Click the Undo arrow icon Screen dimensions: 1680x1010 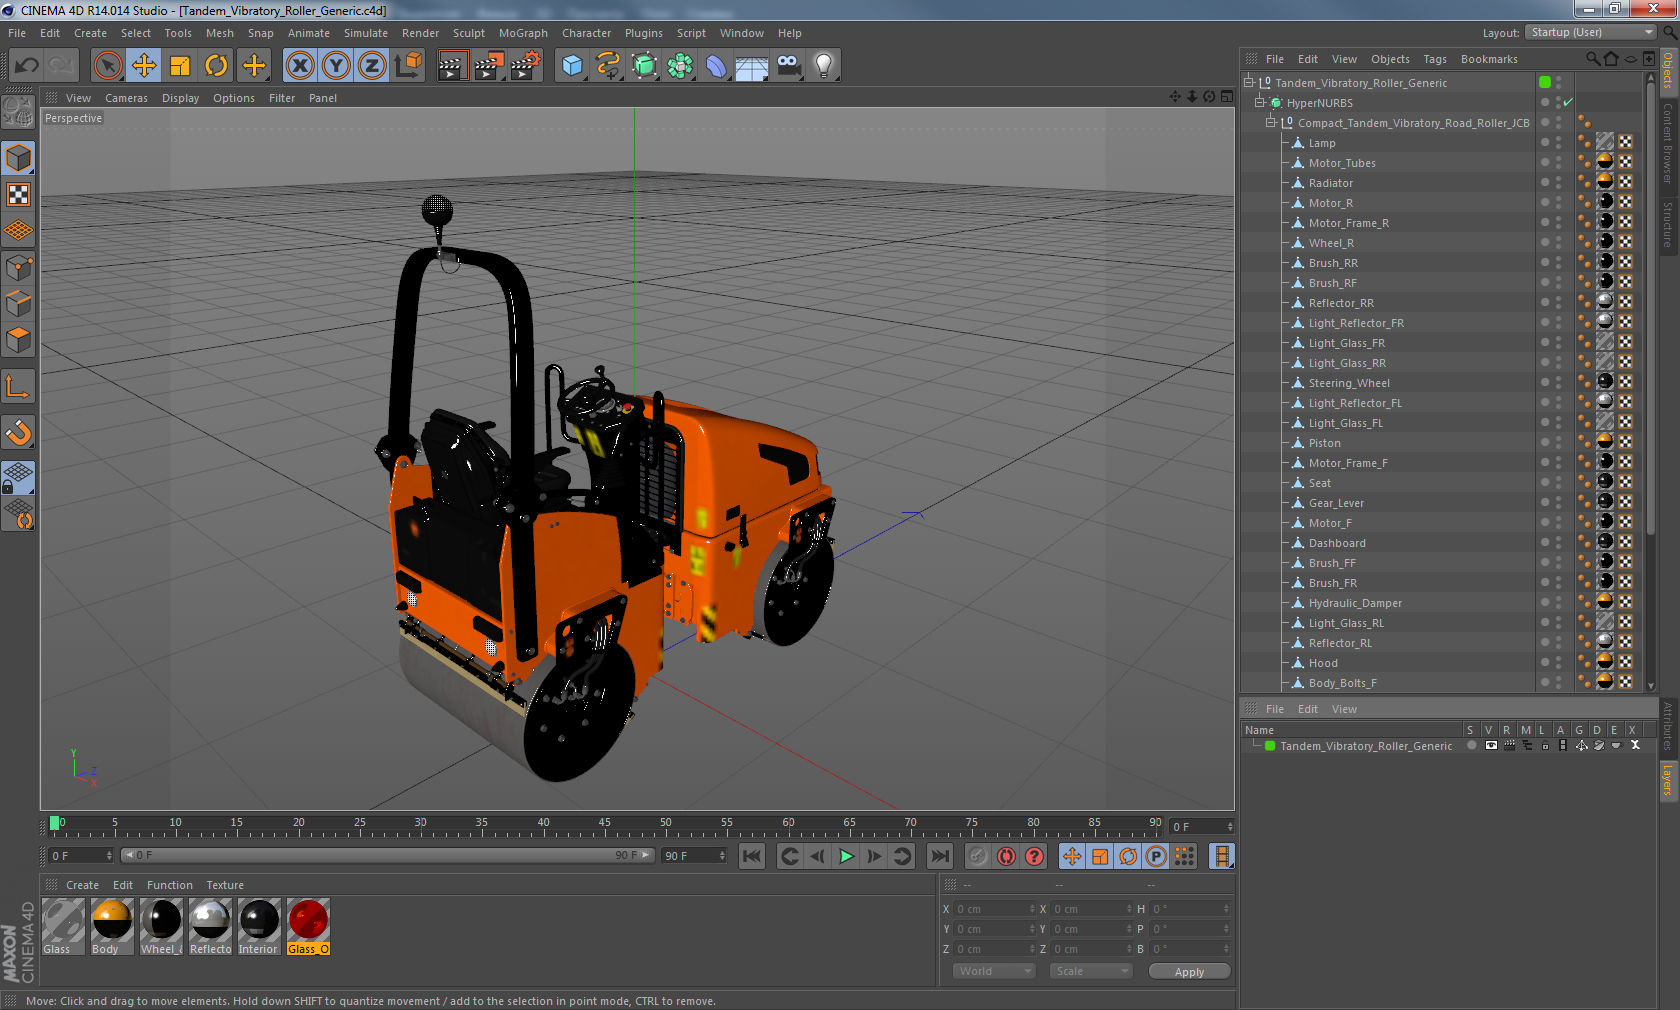pos(27,66)
